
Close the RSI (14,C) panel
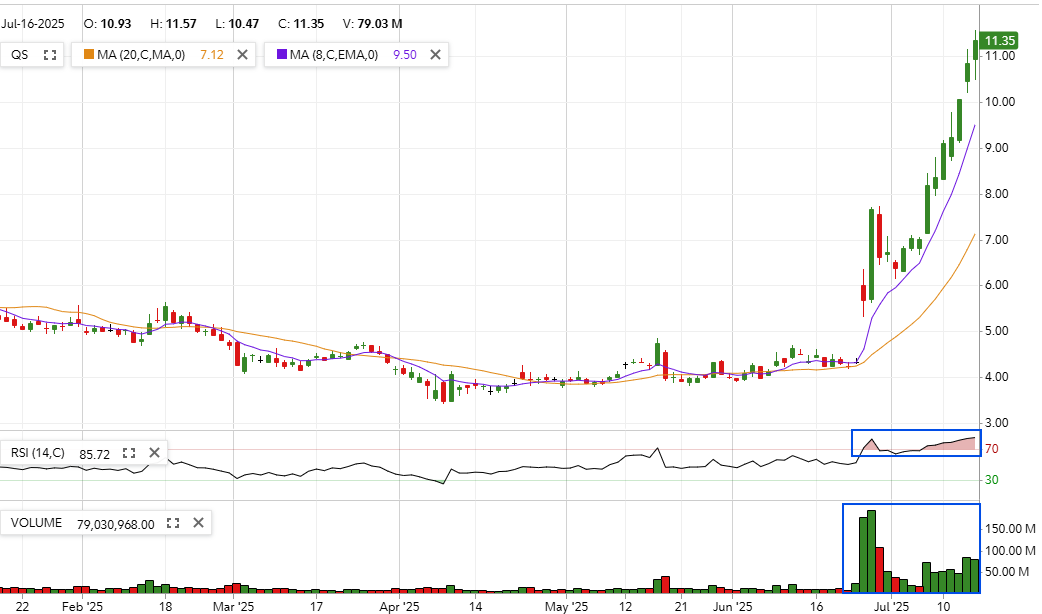(154, 453)
